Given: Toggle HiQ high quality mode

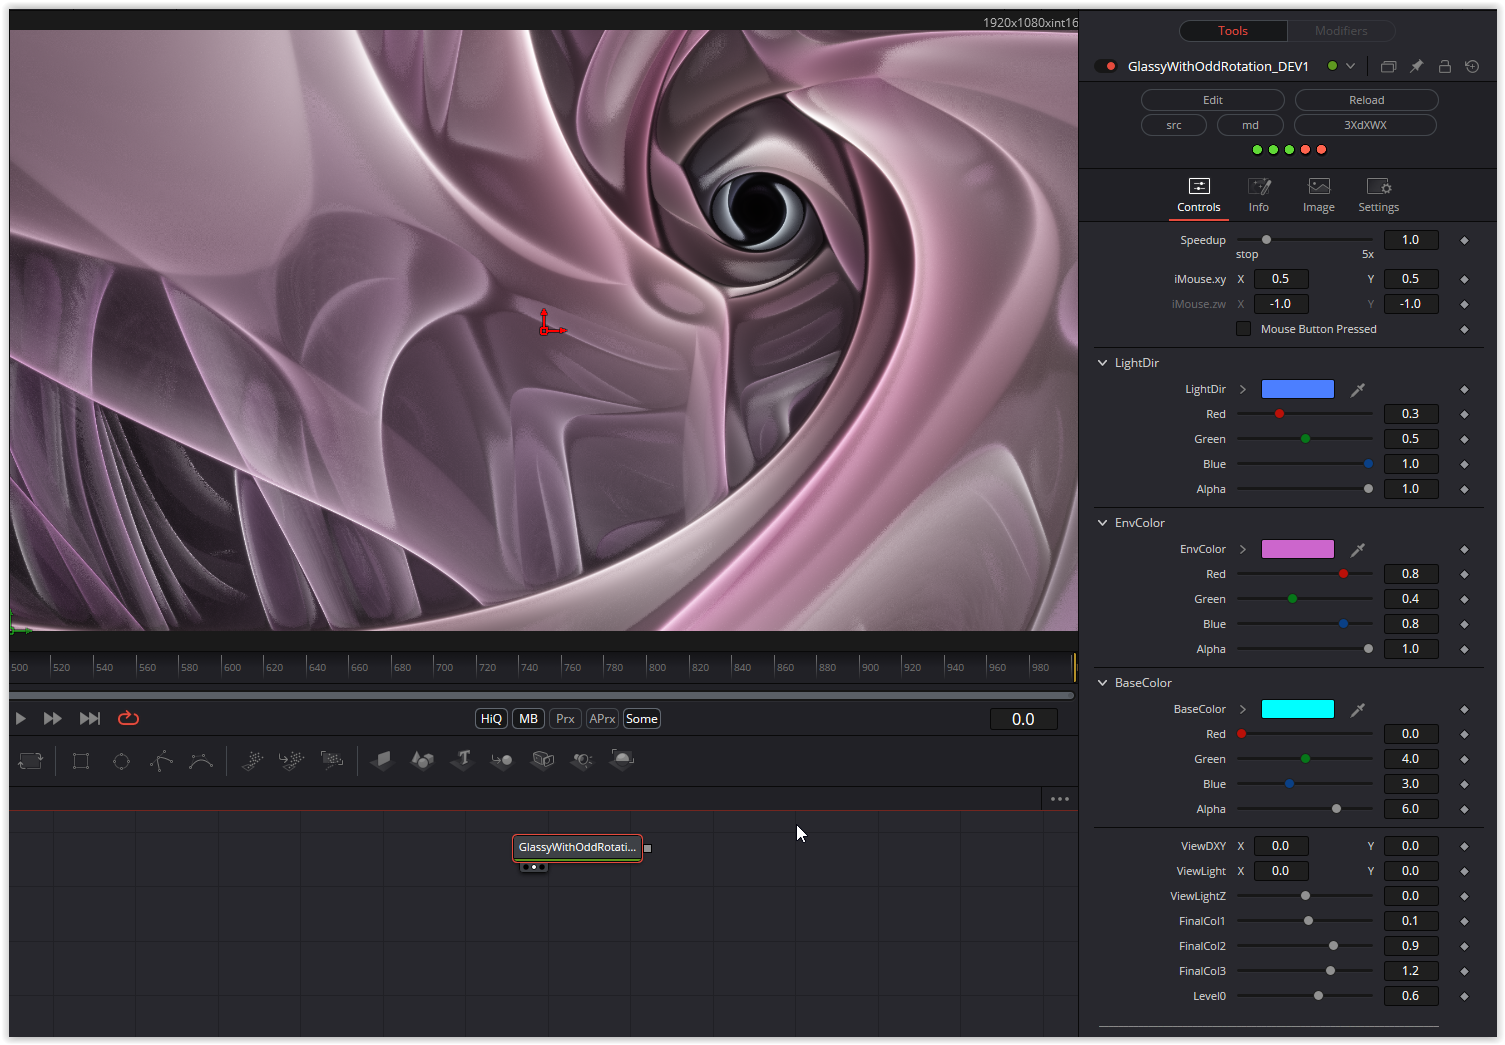Looking at the screenshot, I should pos(491,719).
